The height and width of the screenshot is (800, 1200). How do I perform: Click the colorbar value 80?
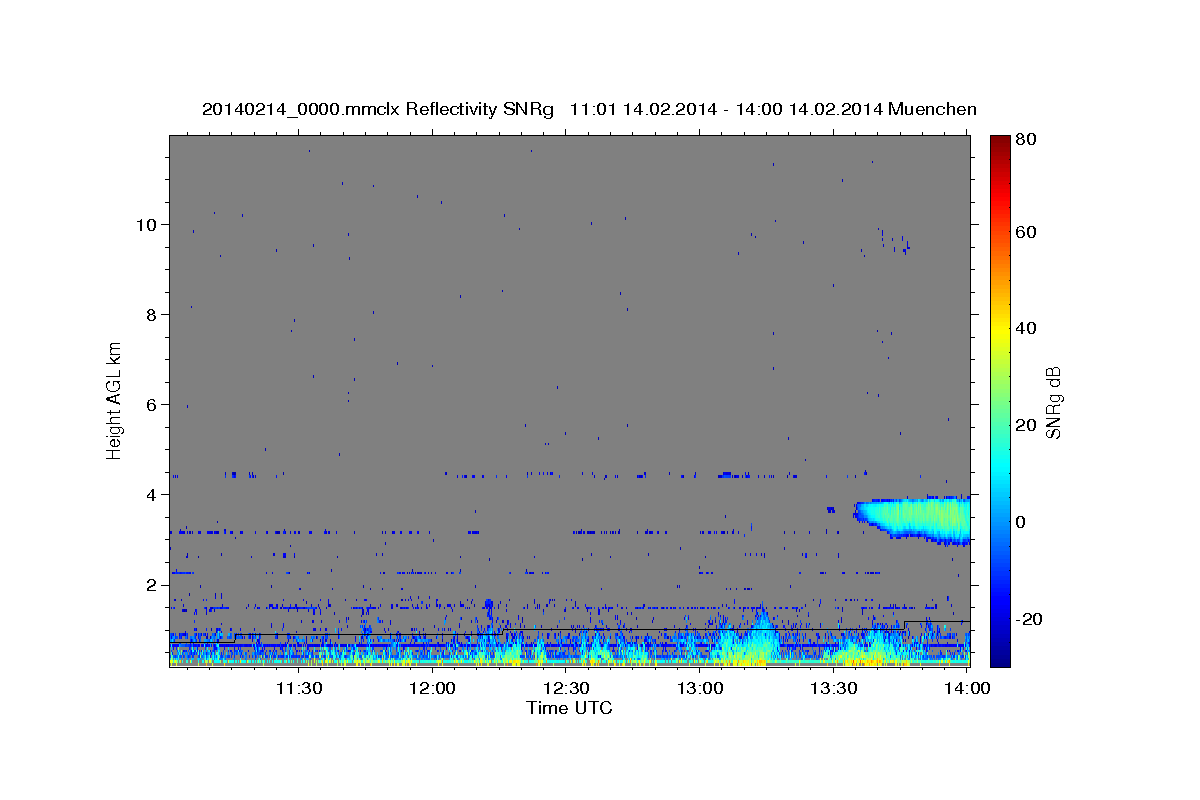(x=1025, y=141)
